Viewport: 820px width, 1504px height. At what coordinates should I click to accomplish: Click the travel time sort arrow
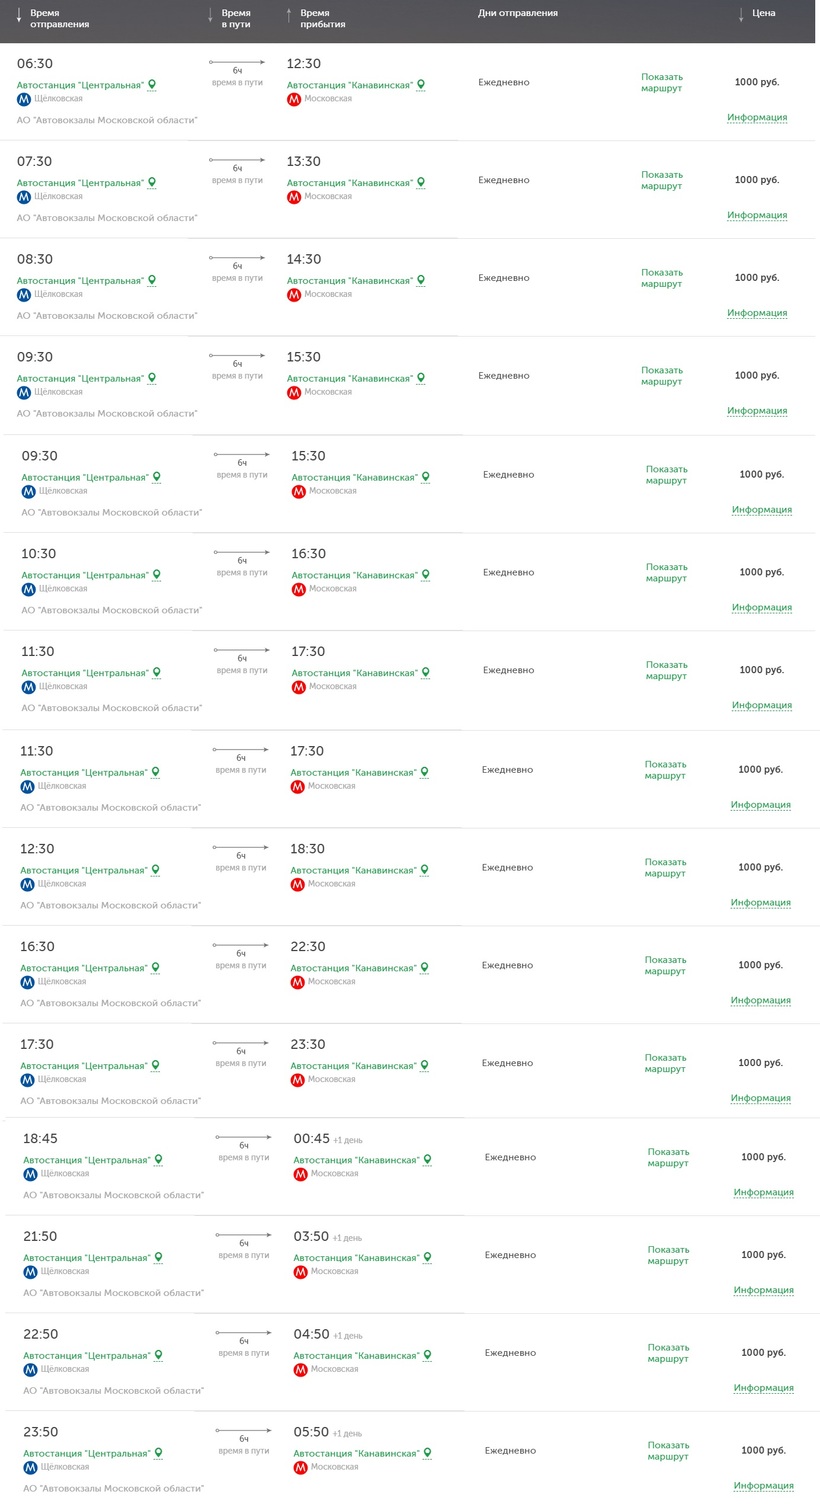point(210,15)
